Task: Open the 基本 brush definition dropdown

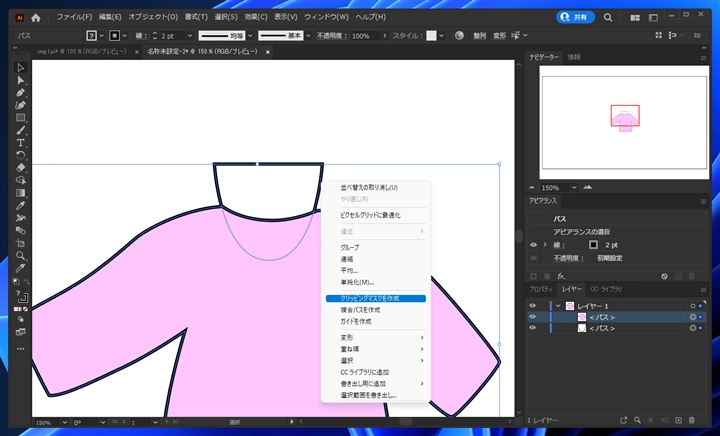Action: click(x=309, y=35)
